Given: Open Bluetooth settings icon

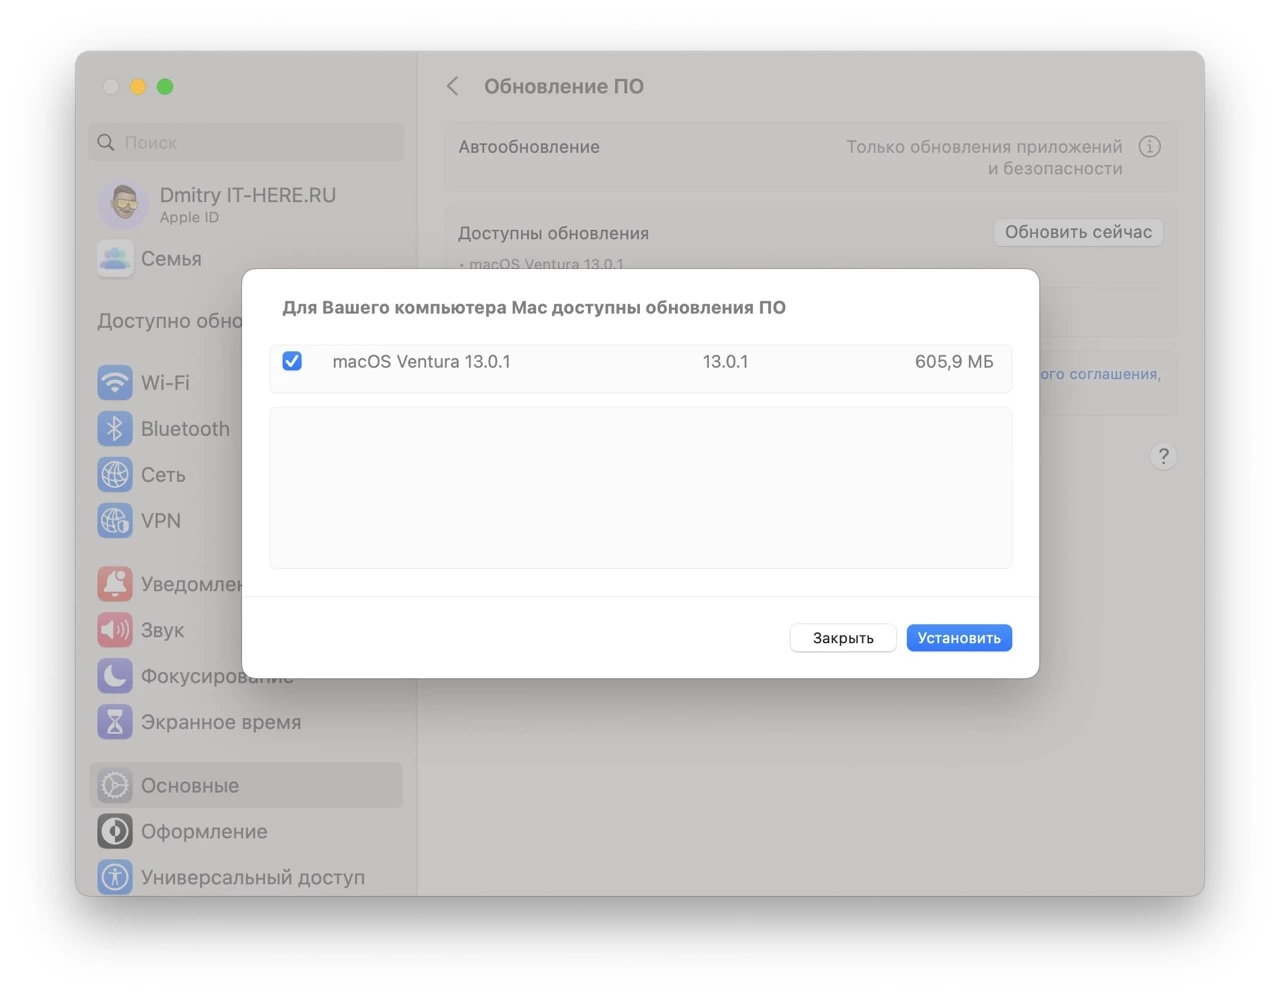Looking at the screenshot, I should click(x=115, y=428).
